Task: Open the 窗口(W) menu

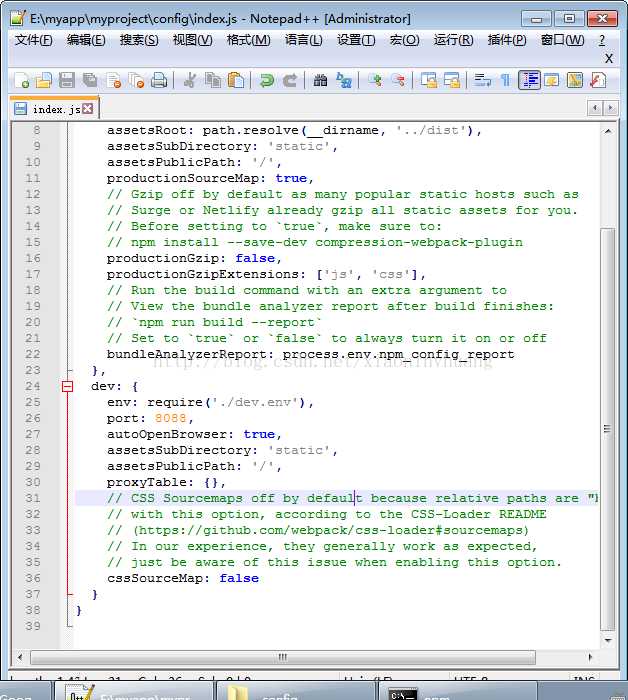Action: pyautogui.click(x=562, y=40)
